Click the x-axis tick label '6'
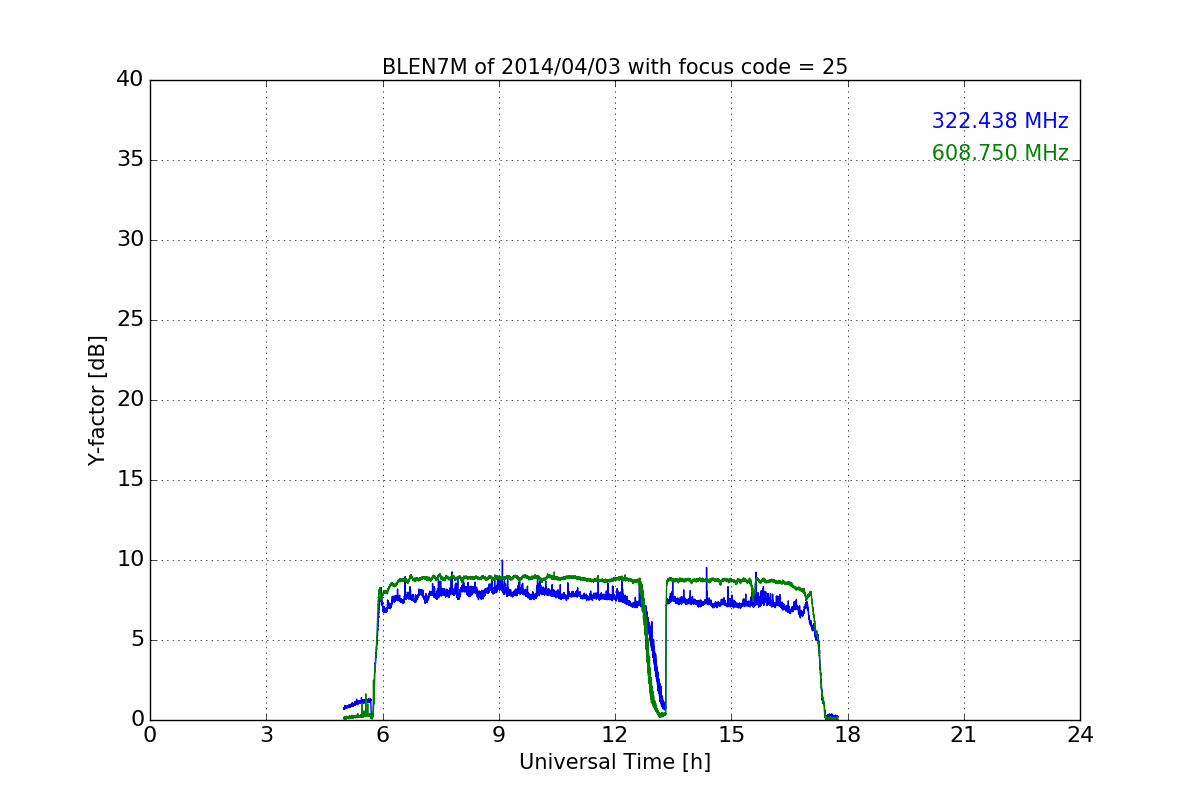 (383, 735)
